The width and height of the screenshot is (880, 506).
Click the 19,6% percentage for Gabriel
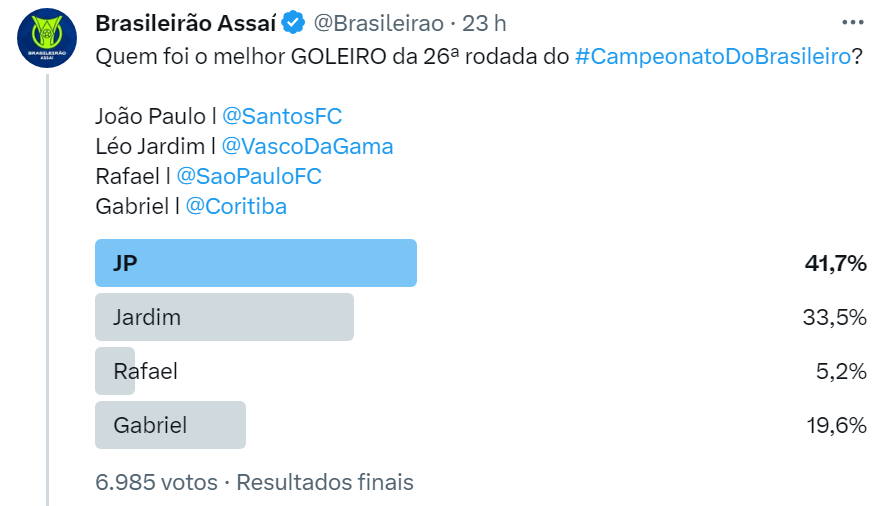[x=835, y=426]
